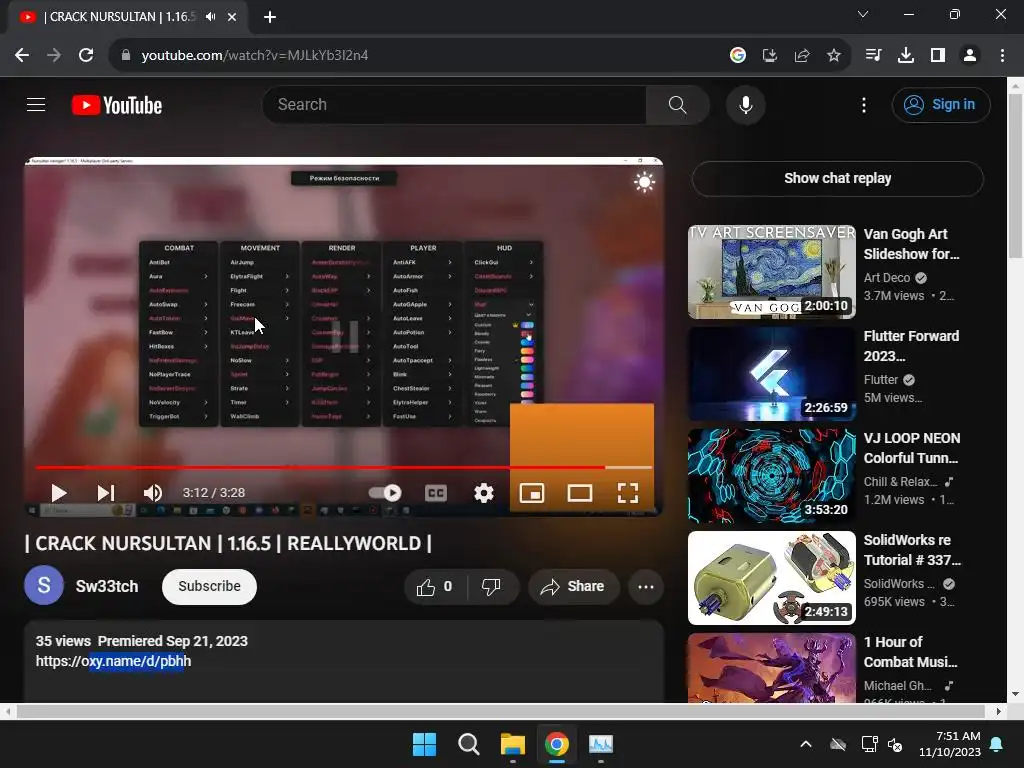The width and height of the screenshot is (1024, 768).
Task: Click the search magnifier button
Action: [x=677, y=104]
